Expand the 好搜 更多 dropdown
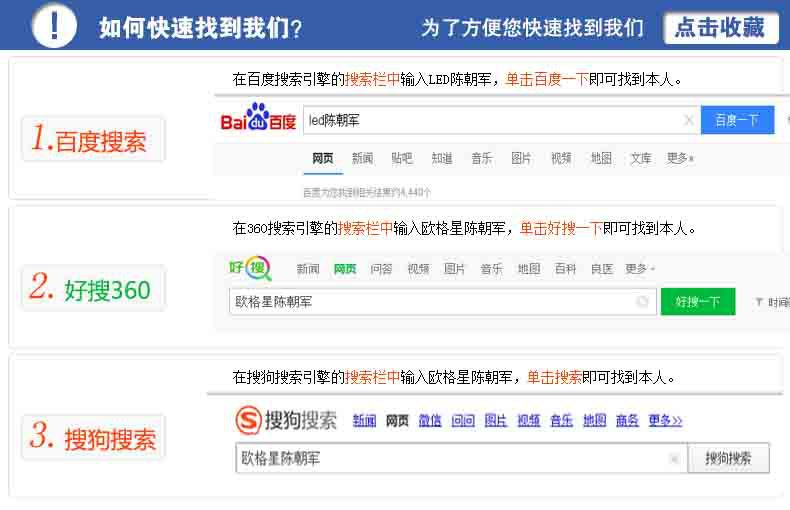The height and width of the screenshot is (510, 790). 640,269
